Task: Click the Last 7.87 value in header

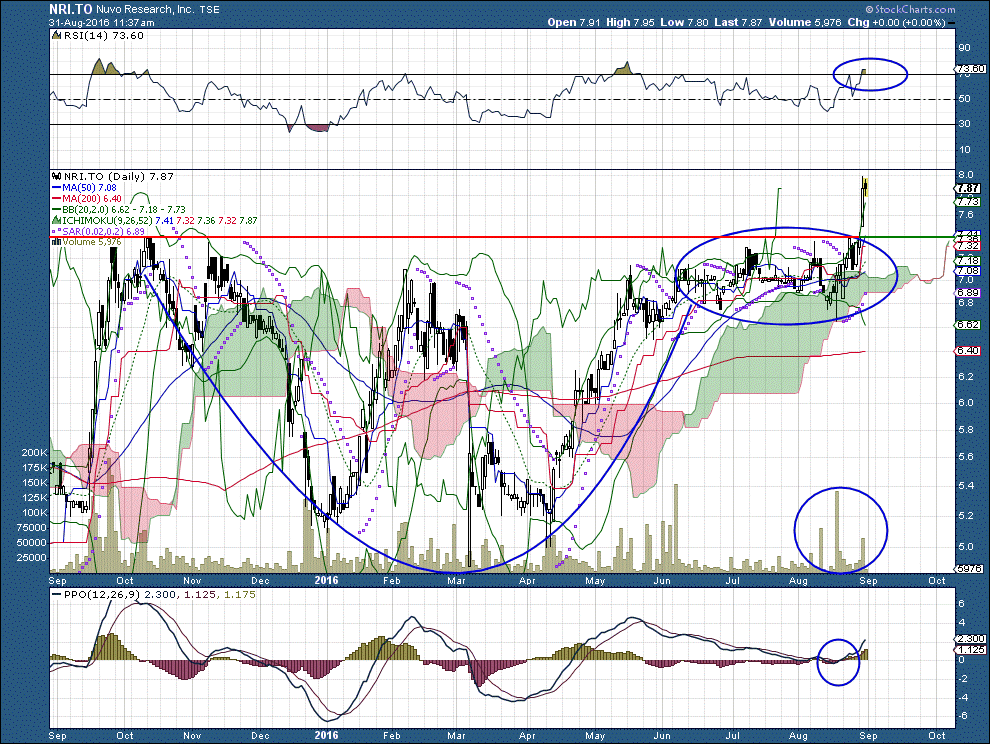Action: [738, 22]
